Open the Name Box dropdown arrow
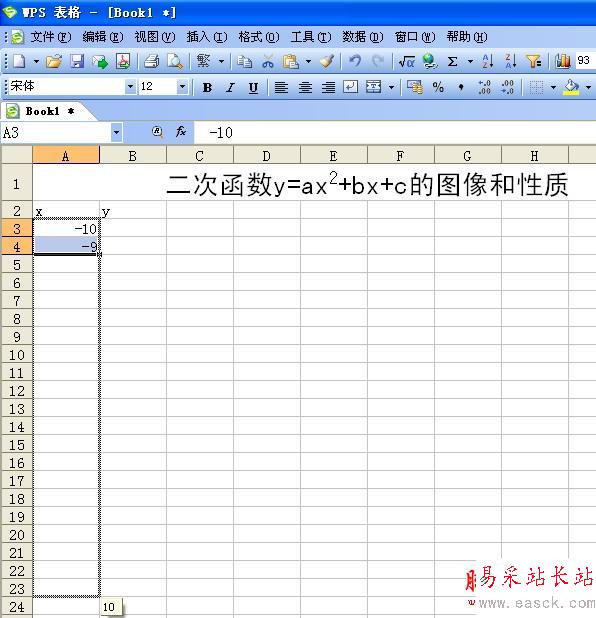 (x=116, y=133)
